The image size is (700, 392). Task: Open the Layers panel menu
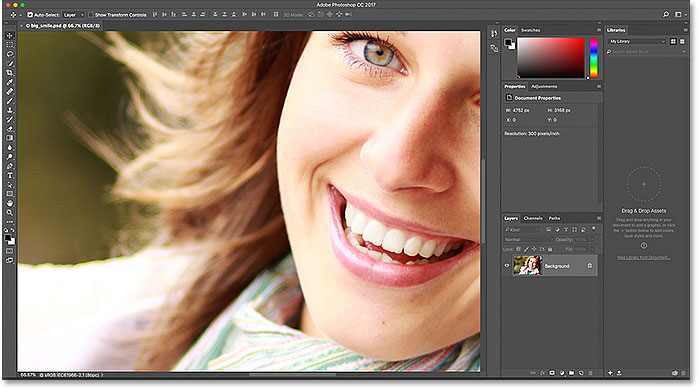[x=599, y=218]
